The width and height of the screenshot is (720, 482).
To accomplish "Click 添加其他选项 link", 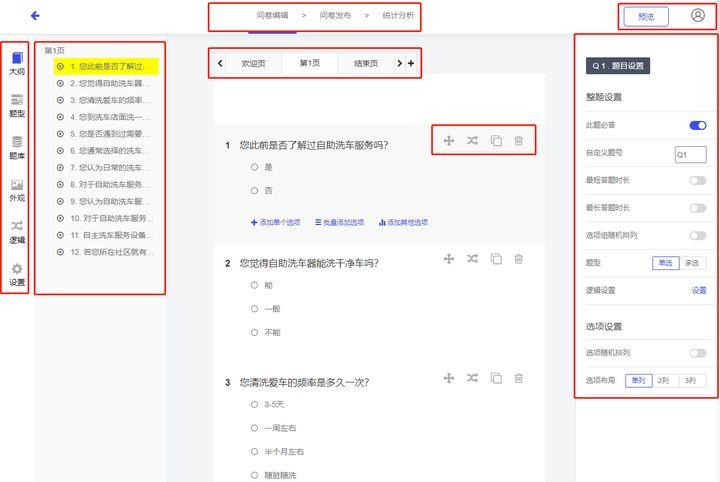I will [403, 222].
